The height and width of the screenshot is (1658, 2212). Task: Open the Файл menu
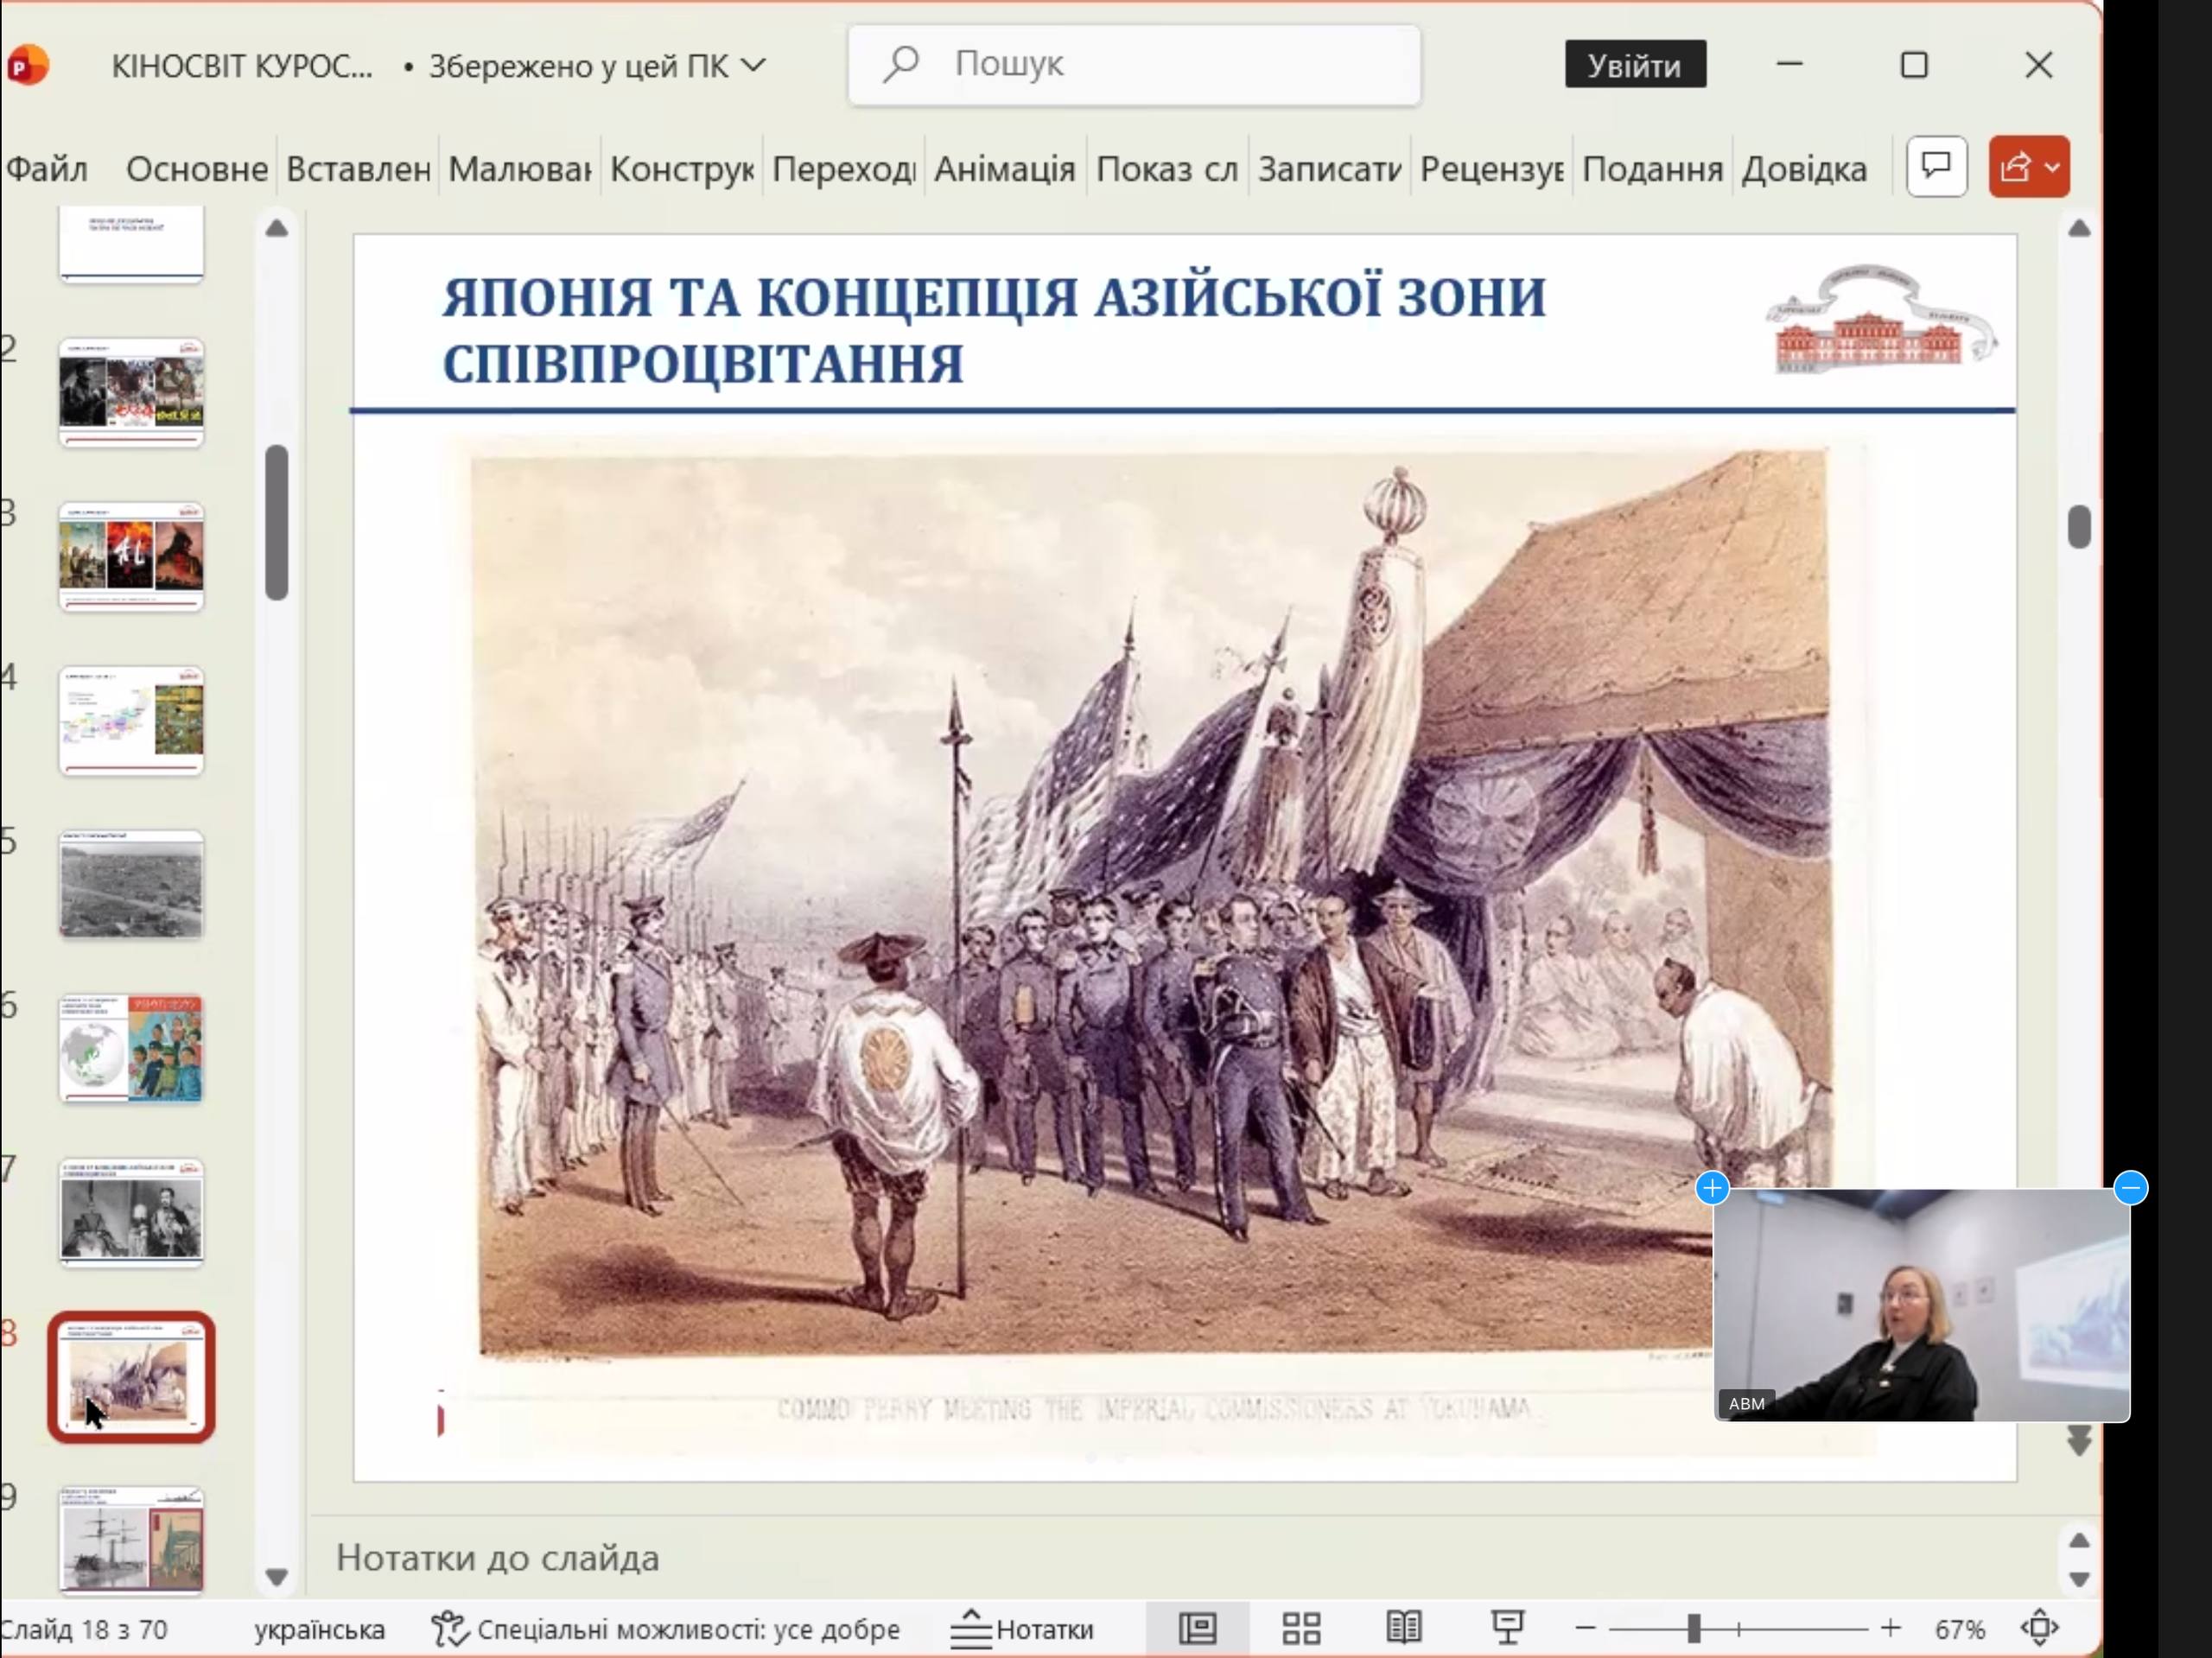(x=47, y=169)
